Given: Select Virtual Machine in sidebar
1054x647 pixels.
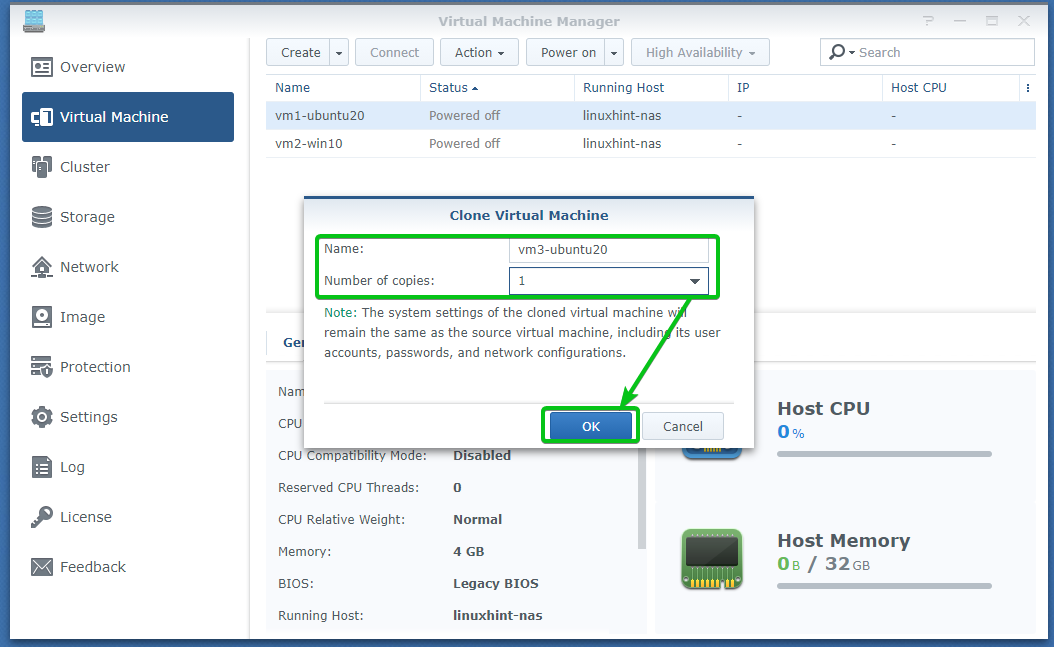Looking at the screenshot, I should (x=128, y=117).
